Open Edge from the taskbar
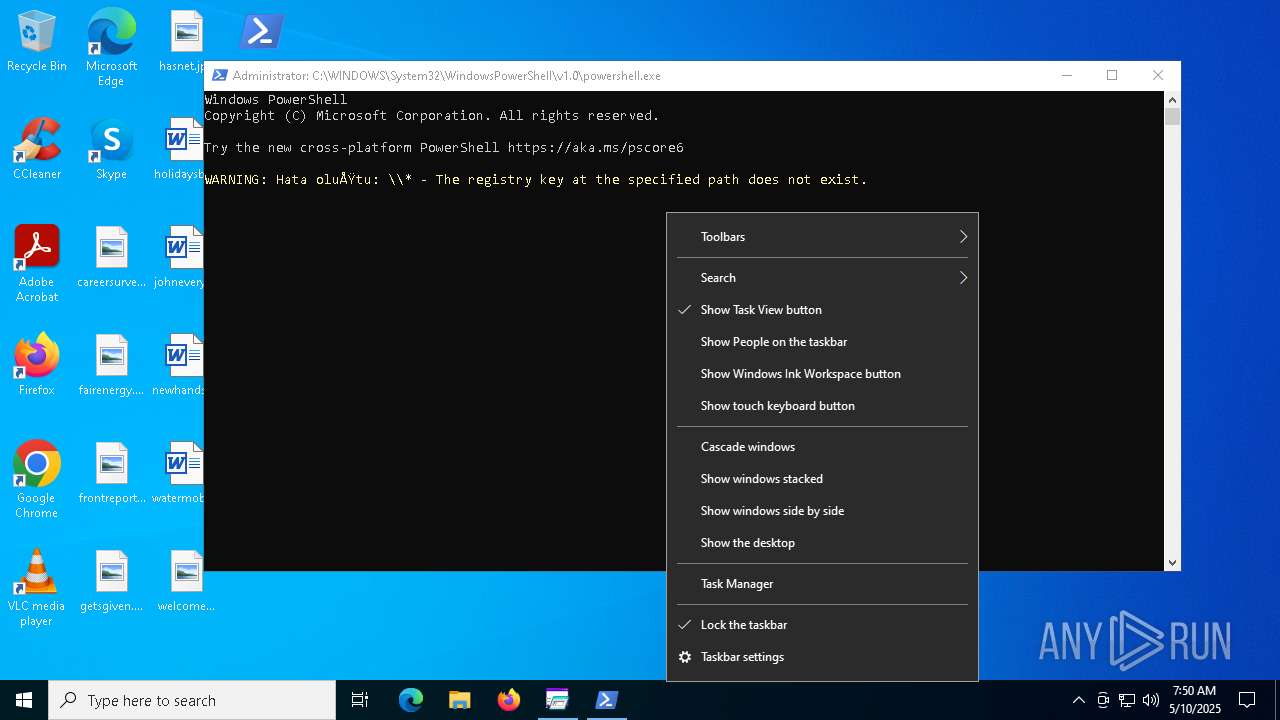This screenshot has height=720, width=1280. point(411,700)
